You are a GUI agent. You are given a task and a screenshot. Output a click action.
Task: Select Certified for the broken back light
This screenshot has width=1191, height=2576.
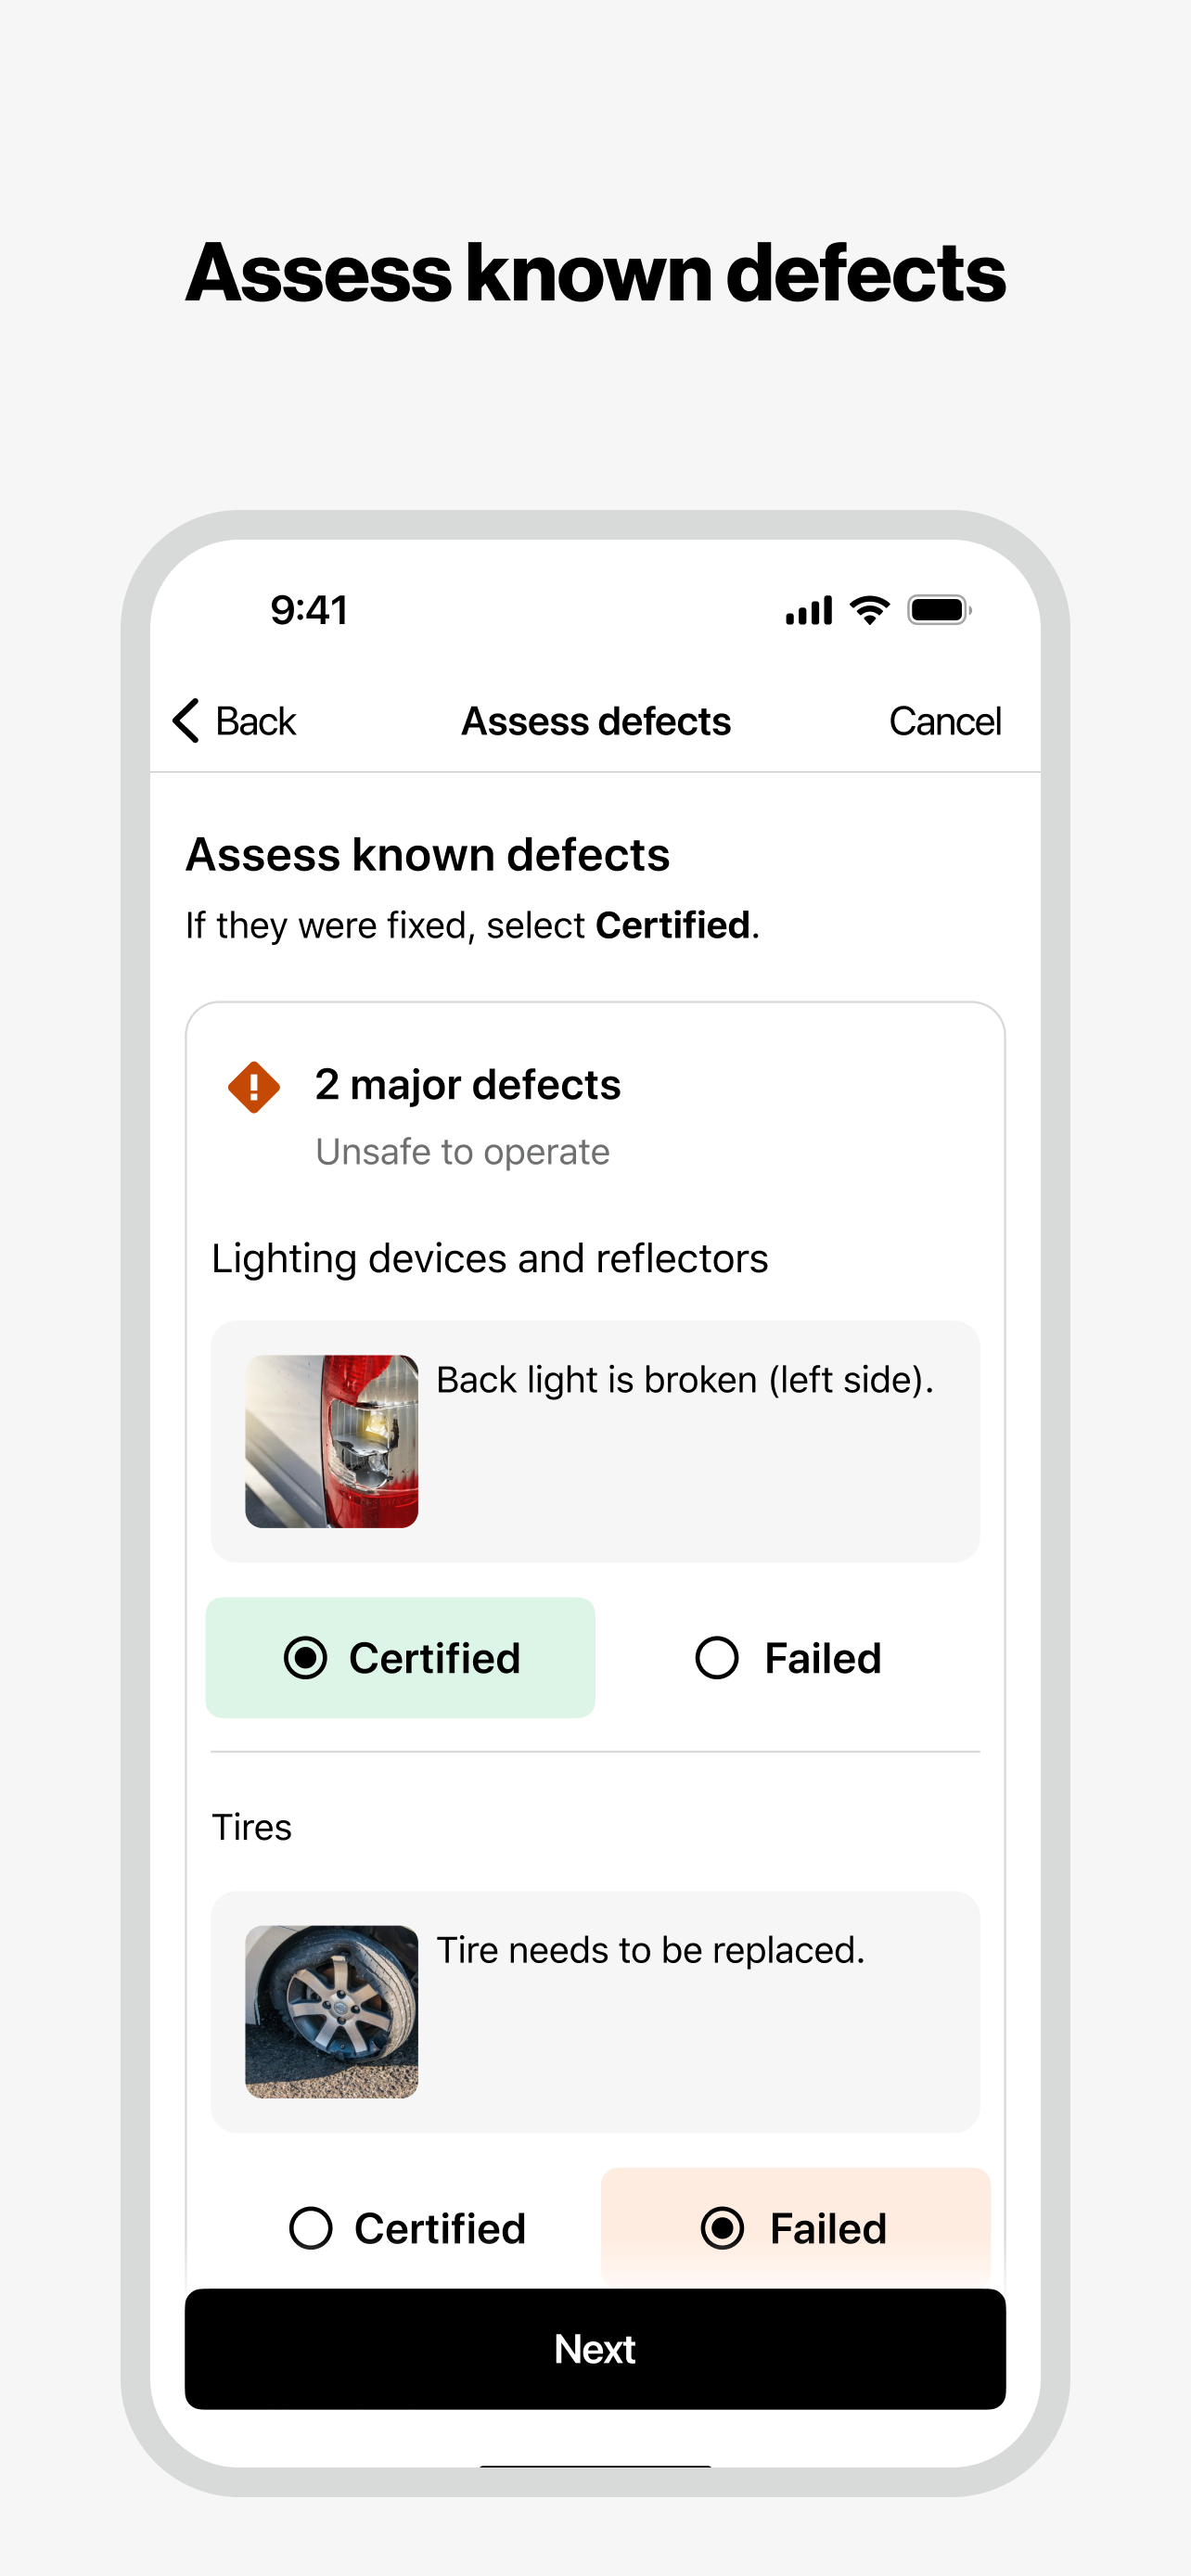[x=401, y=1658]
